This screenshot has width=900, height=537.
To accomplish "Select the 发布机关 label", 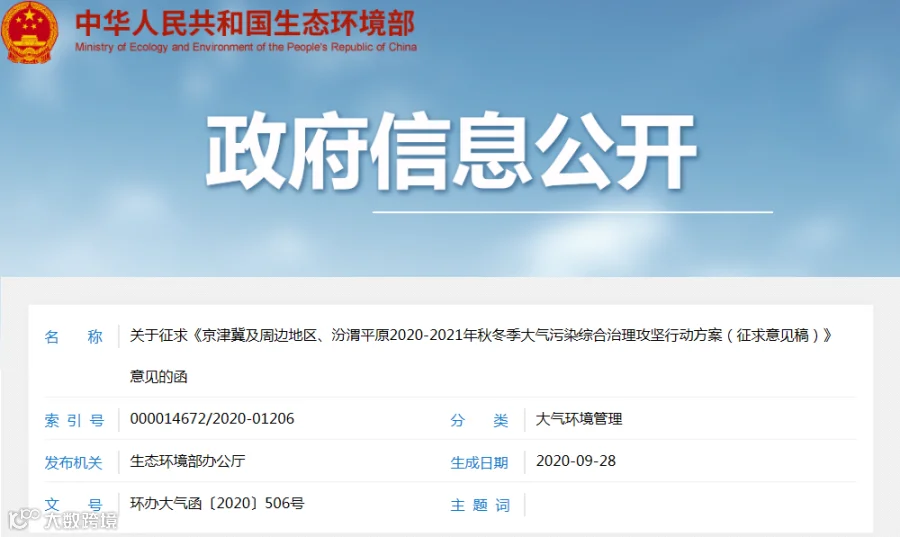I will tap(73, 463).
